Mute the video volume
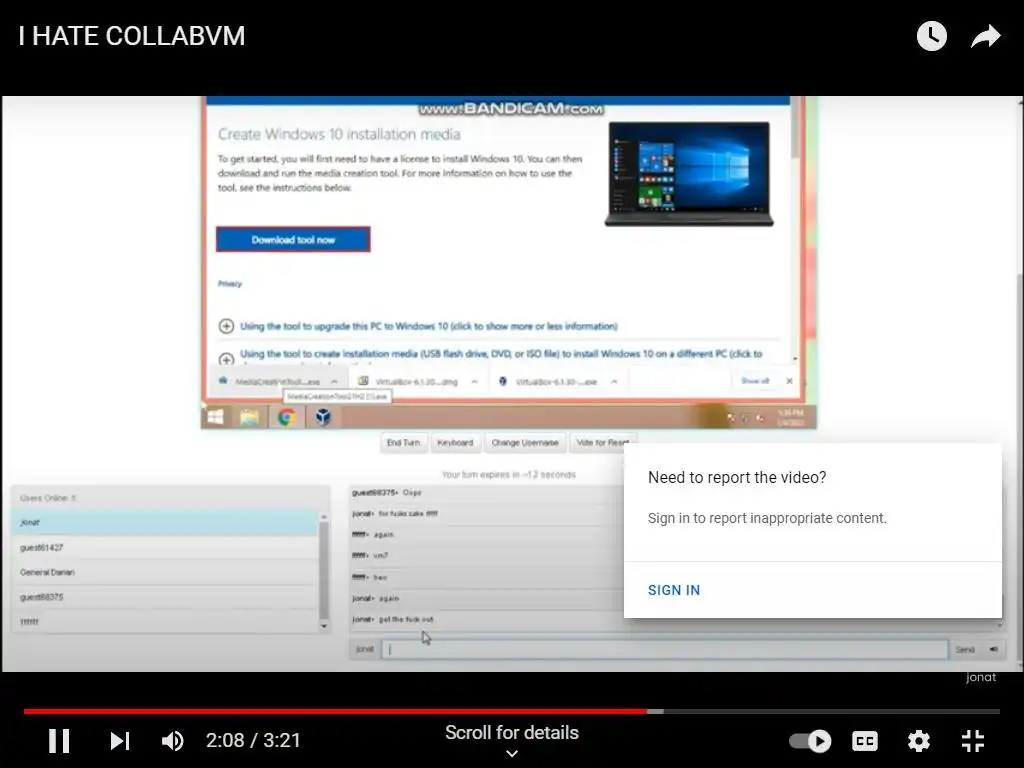Screen dimensions: 1024x768 (172, 741)
